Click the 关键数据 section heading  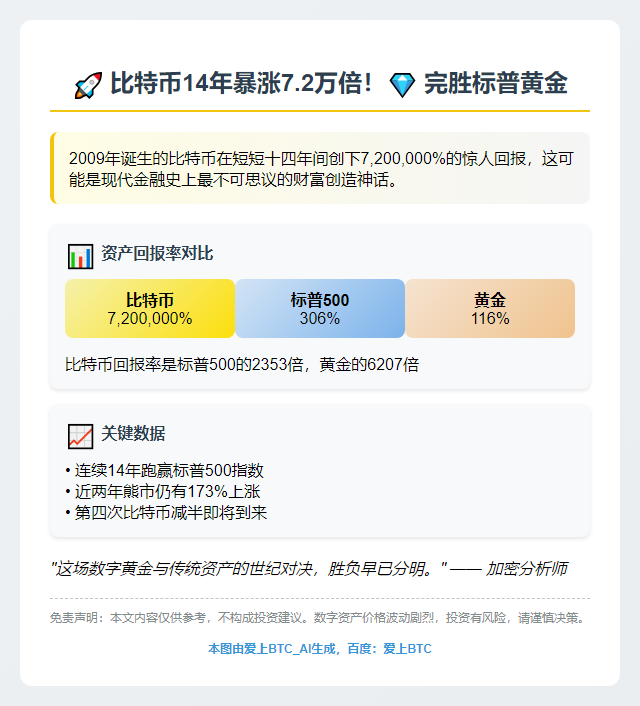coord(133,434)
